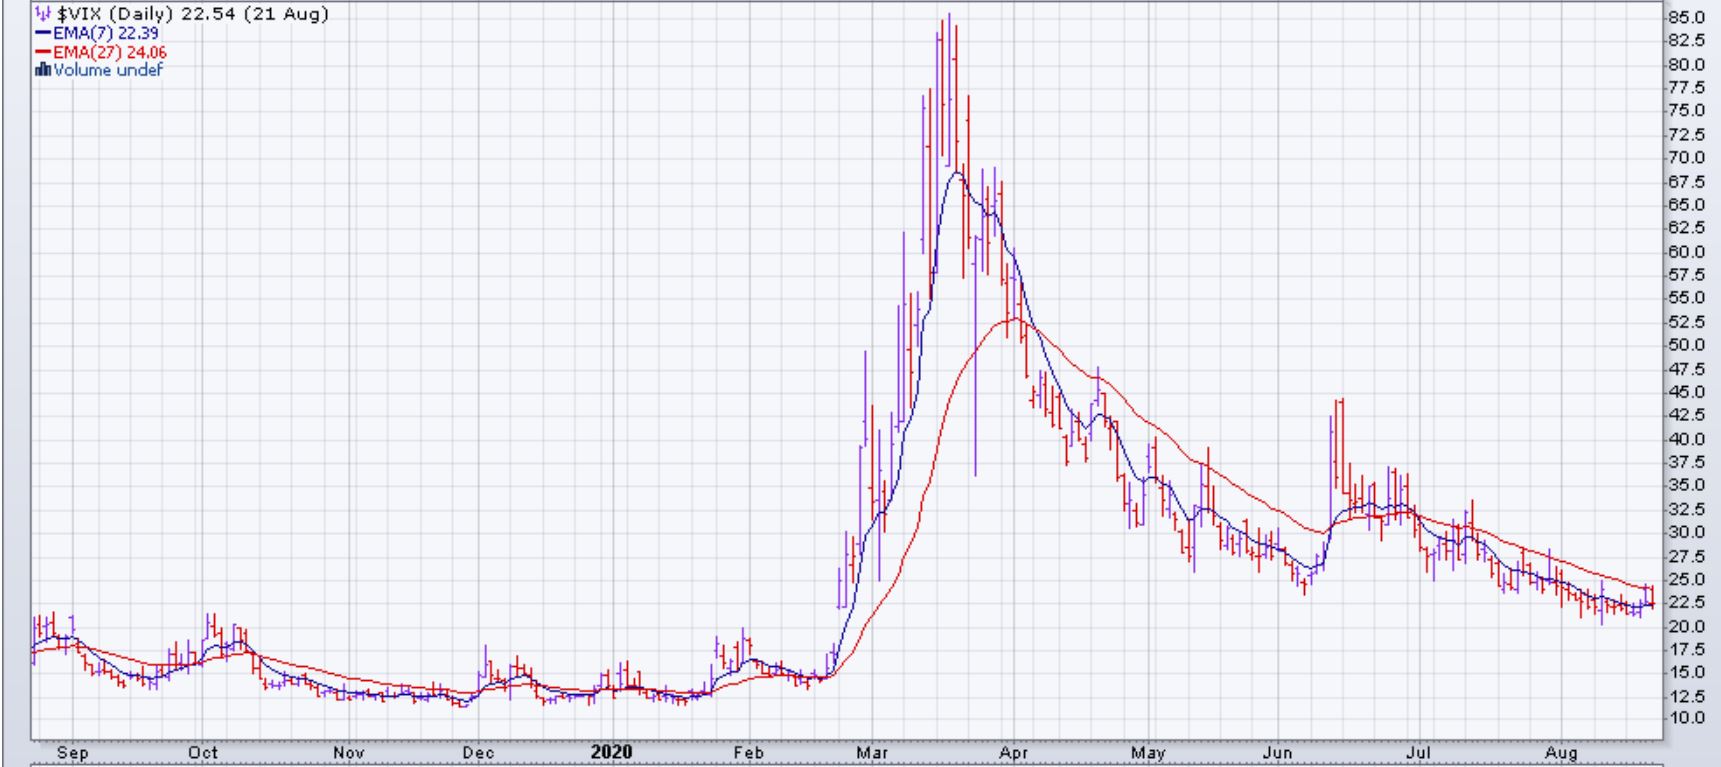Click the red EMA(27) legend line marker
1721x767 pixels.
43,52
